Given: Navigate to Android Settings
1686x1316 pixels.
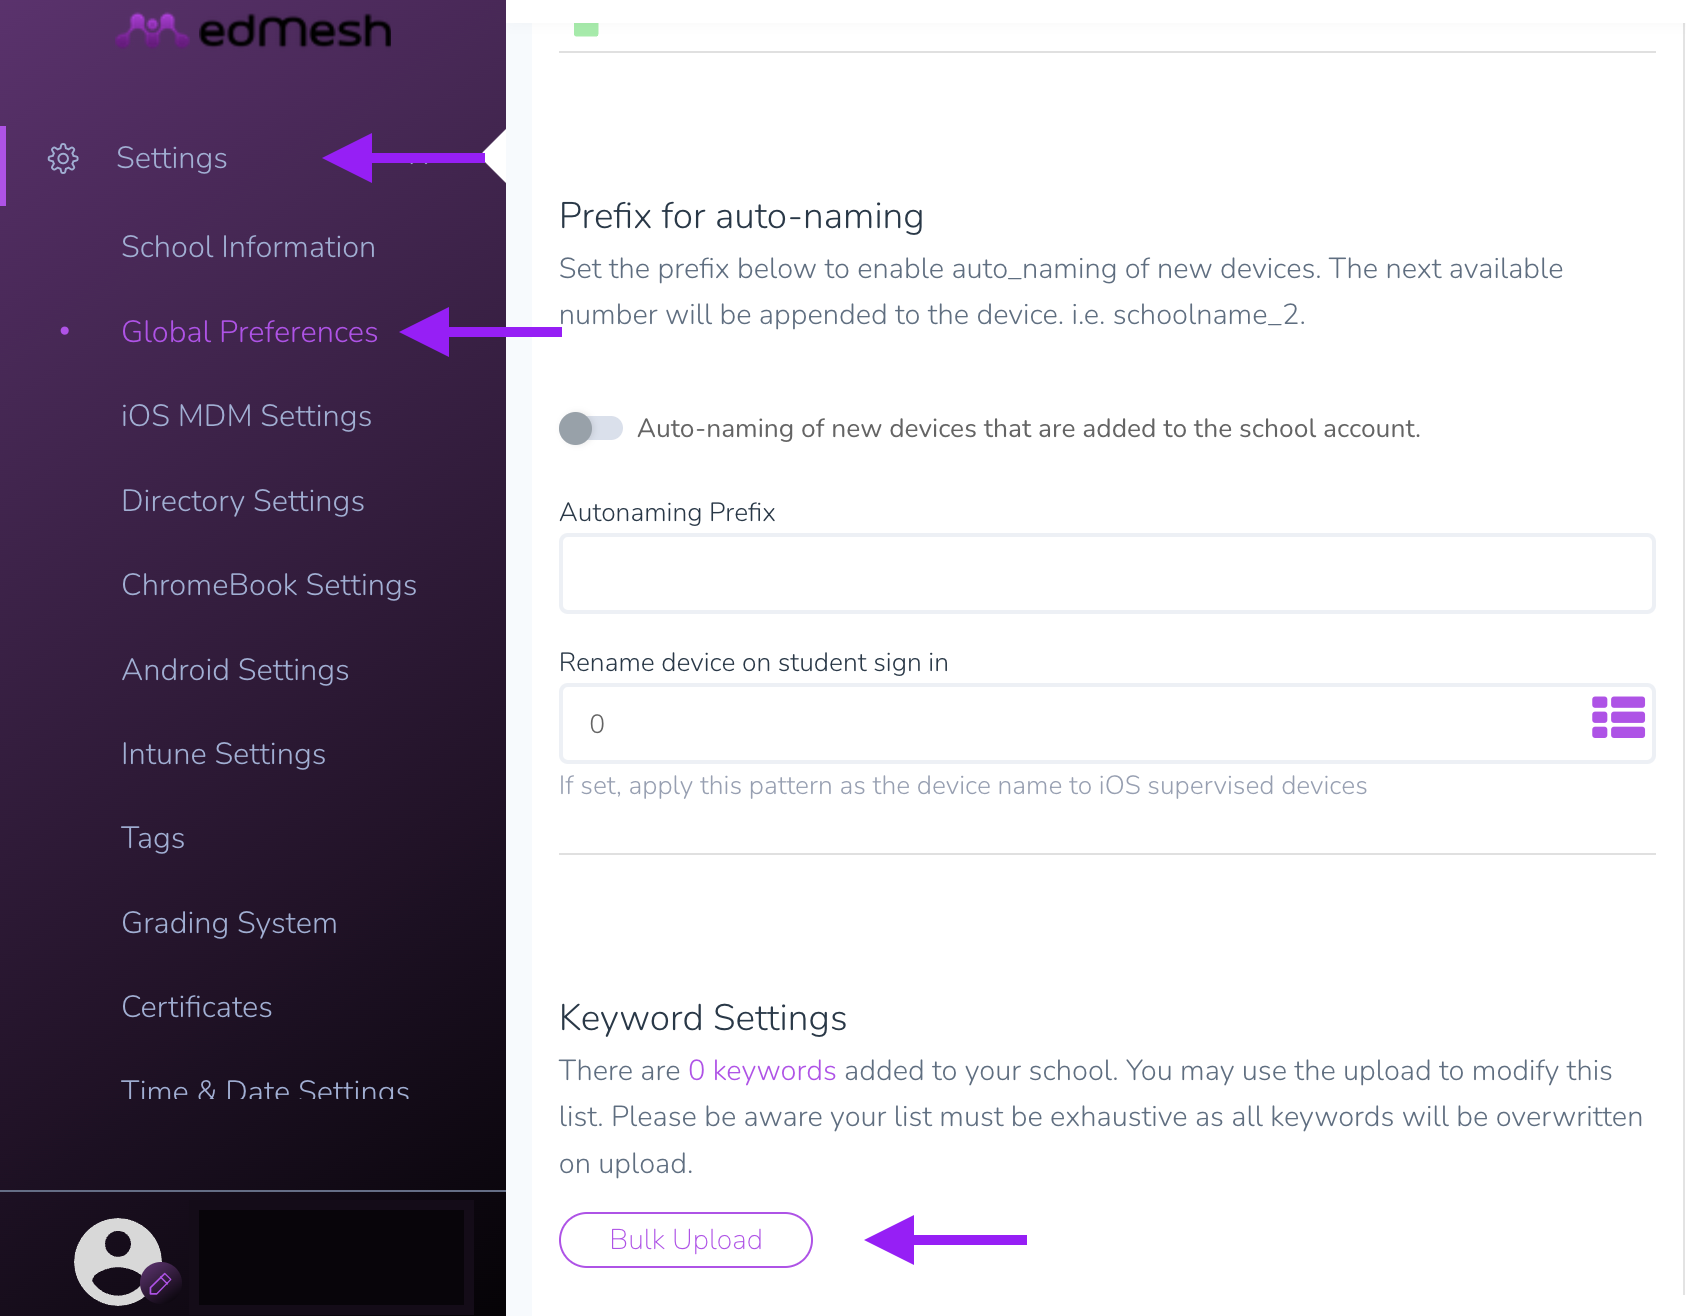Looking at the screenshot, I should 235,670.
